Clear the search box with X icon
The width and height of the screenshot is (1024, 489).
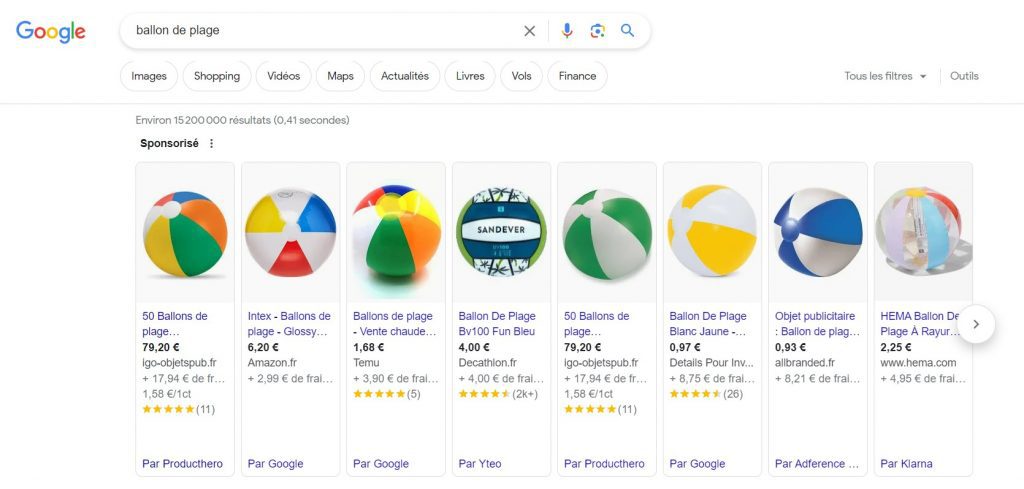[530, 31]
